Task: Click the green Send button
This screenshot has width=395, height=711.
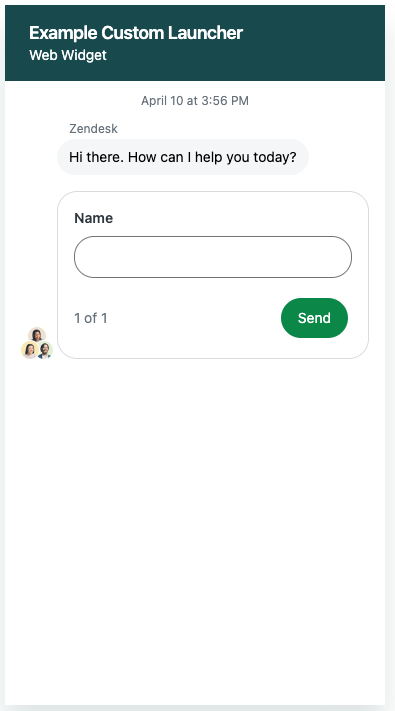Action: (314, 318)
